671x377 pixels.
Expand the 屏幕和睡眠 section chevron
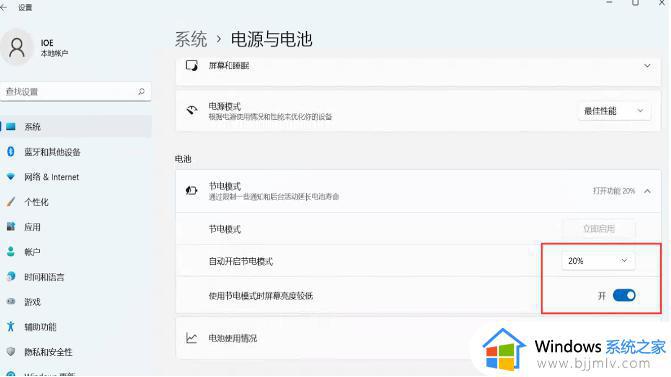coord(647,66)
